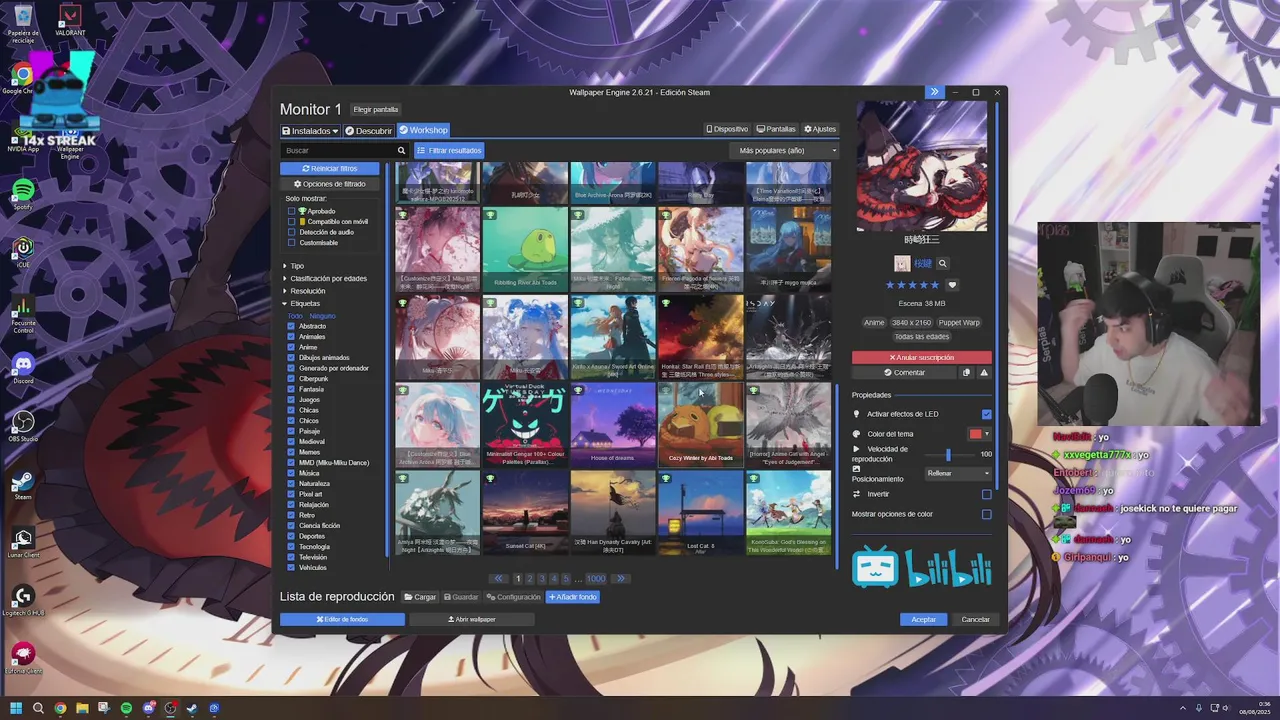Toggle Activar efectos de LED checkbox
1280x720 pixels.
click(x=987, y=414)
